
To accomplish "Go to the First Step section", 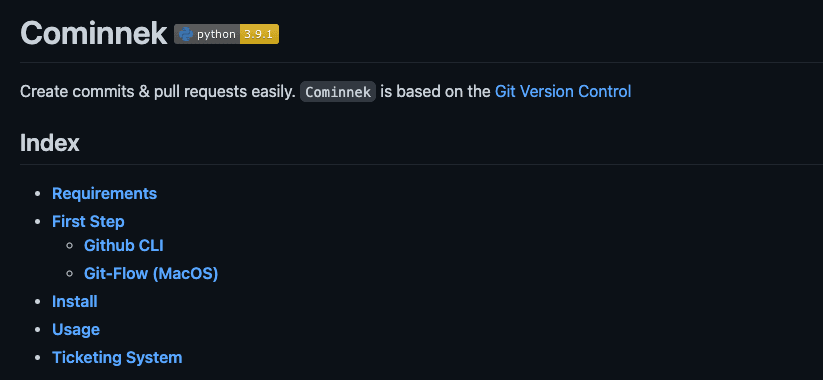I will 88,221.
